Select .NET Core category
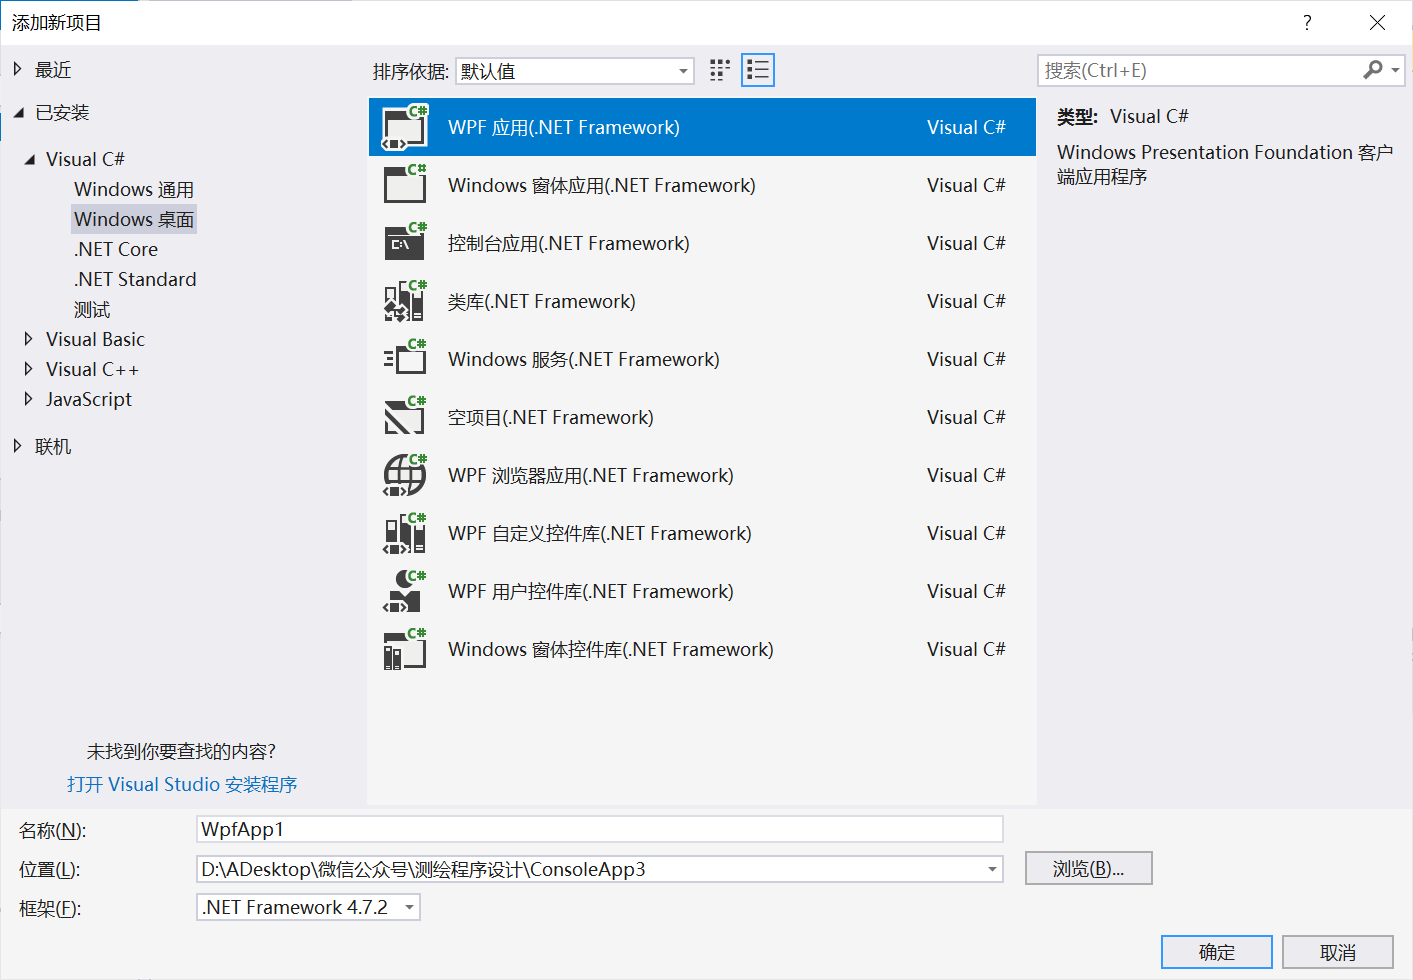 point(116,249)
